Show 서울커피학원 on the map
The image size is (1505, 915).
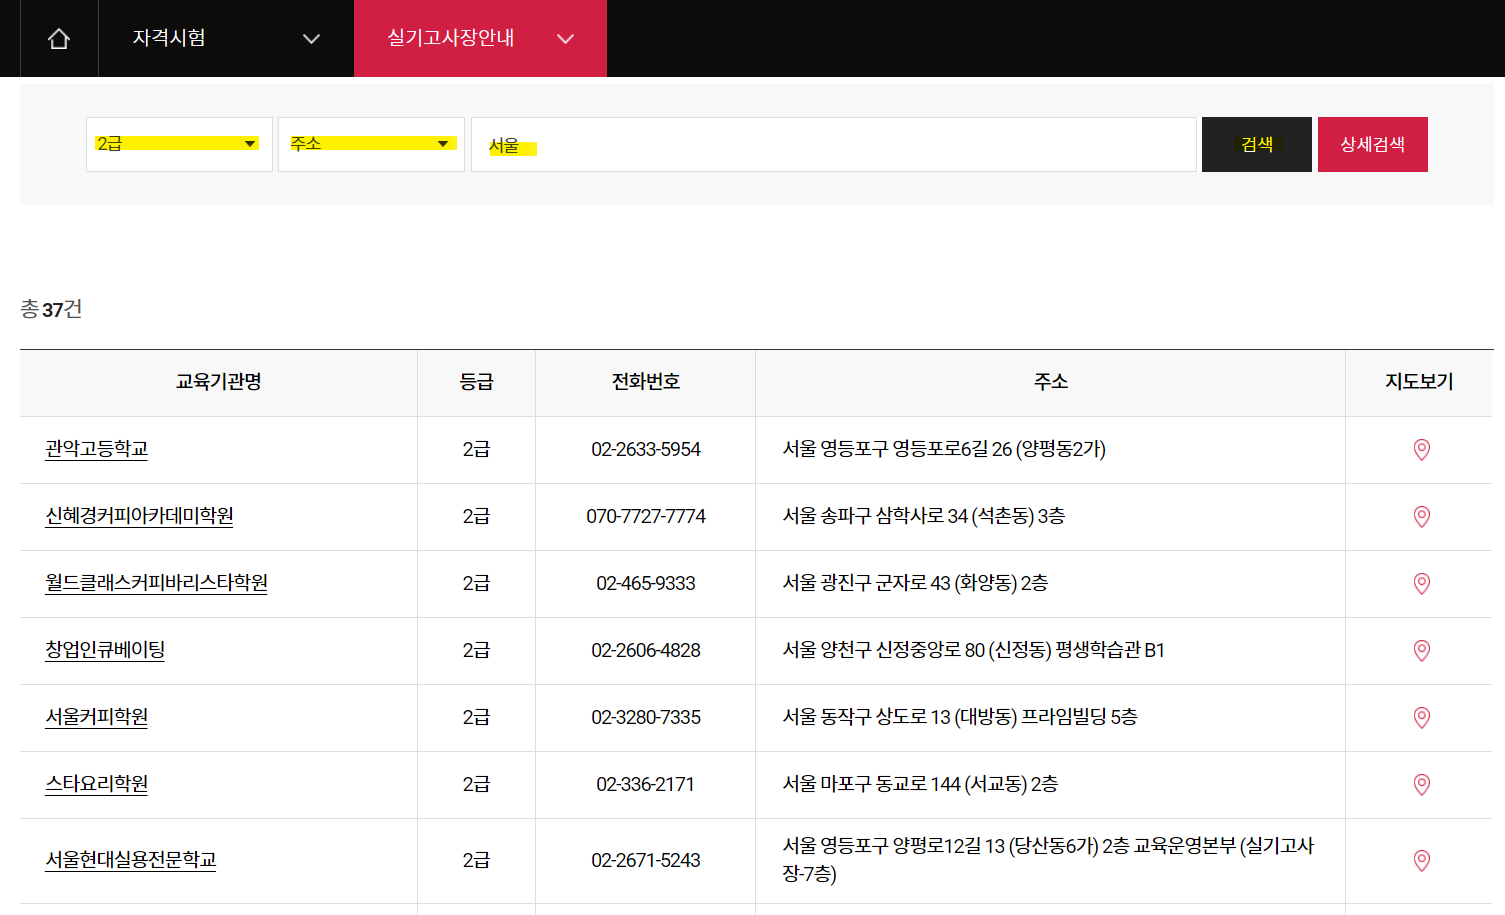point(1421,717)
